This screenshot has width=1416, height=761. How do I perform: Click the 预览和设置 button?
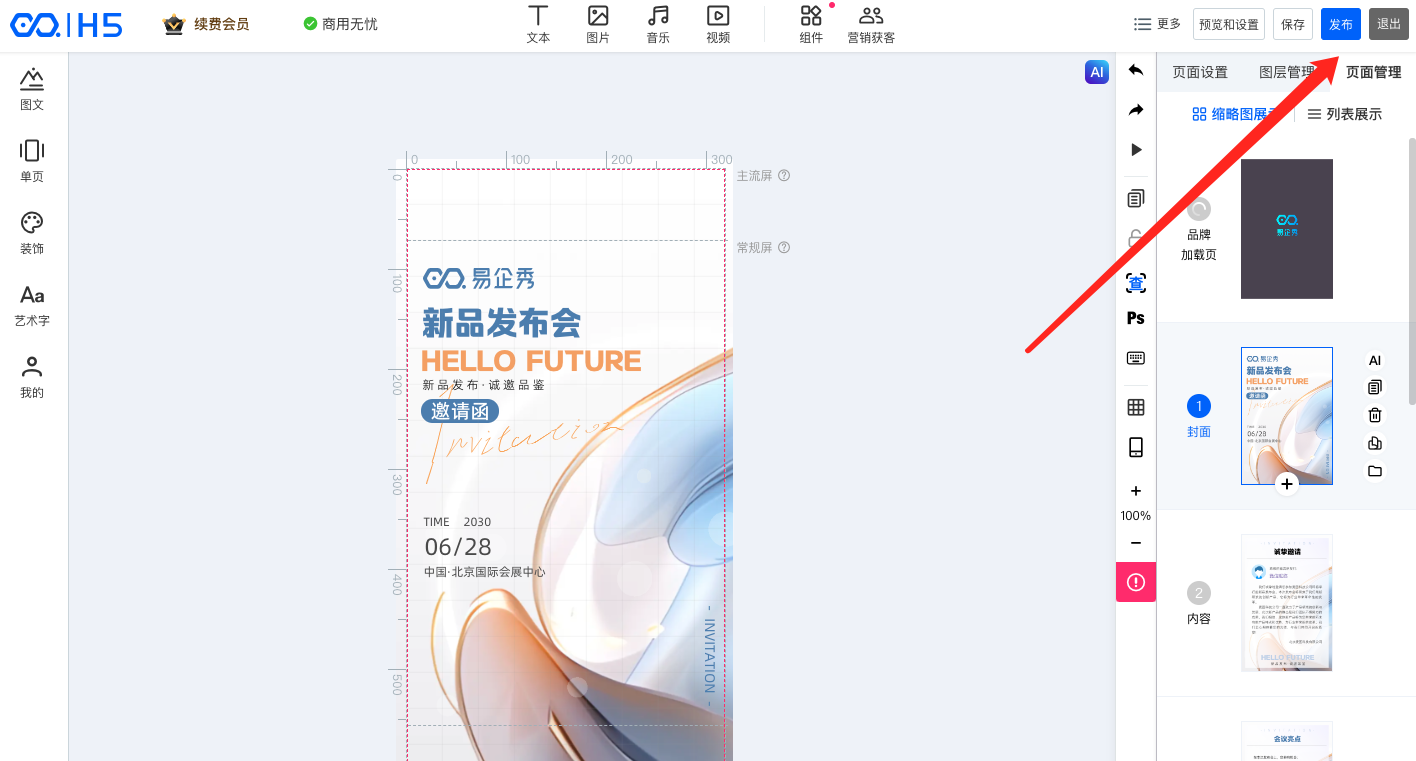point(1229,24)
